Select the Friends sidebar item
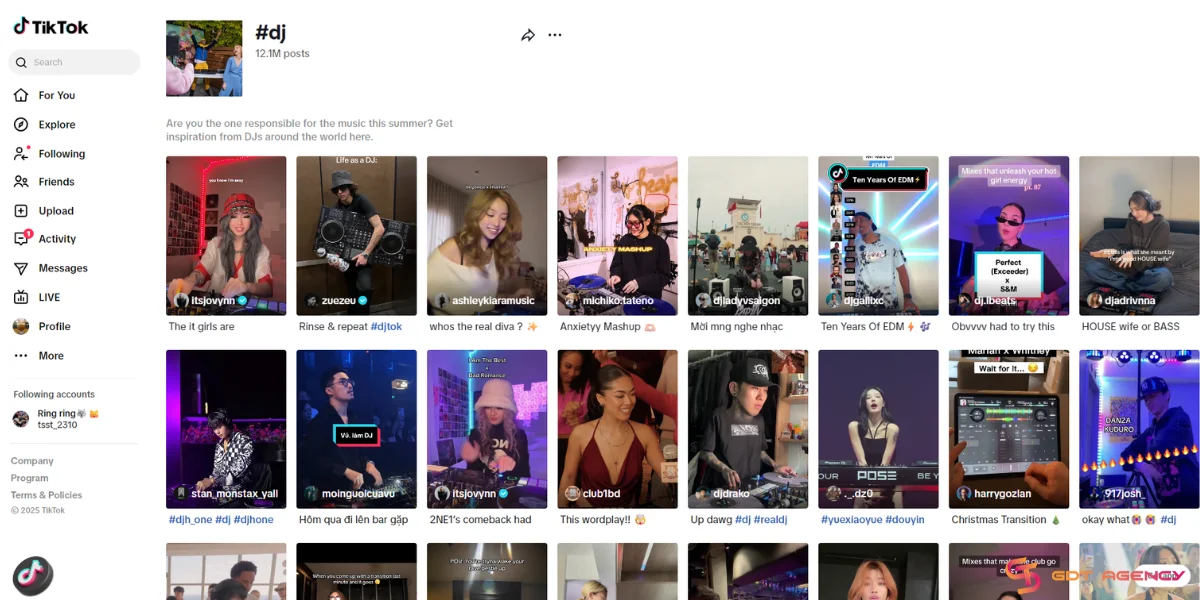Image resolution: width=1200 pixels, height=600 pixels. [x=56, y=182]
